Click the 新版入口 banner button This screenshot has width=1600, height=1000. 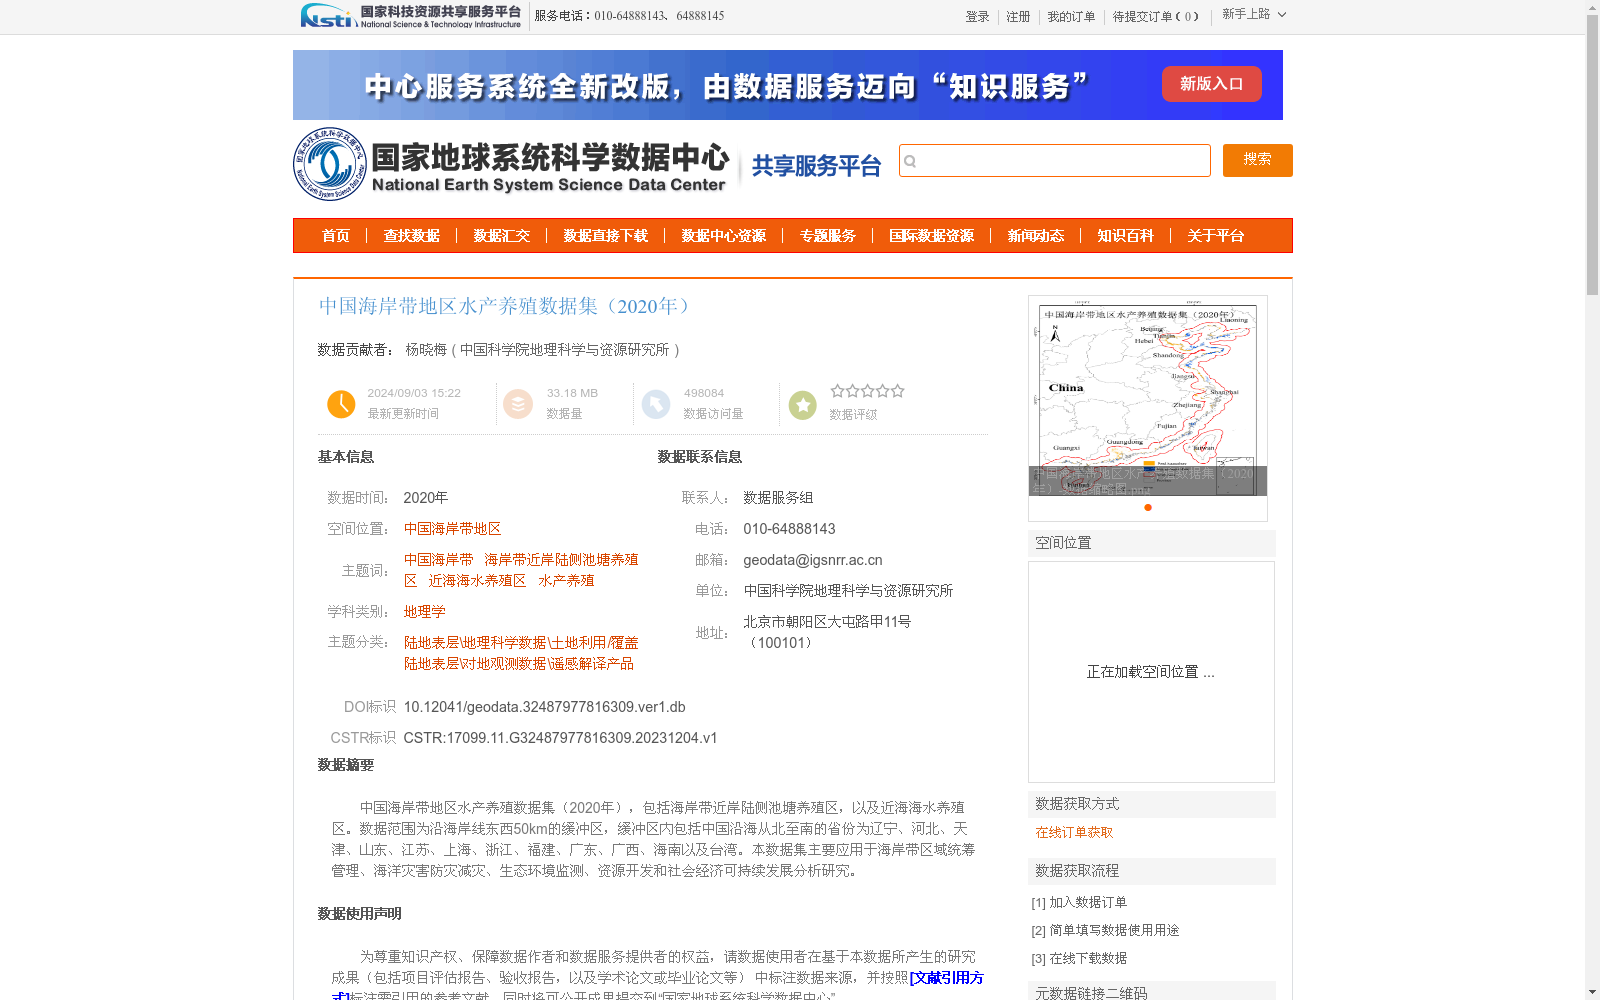(1211, 84)
